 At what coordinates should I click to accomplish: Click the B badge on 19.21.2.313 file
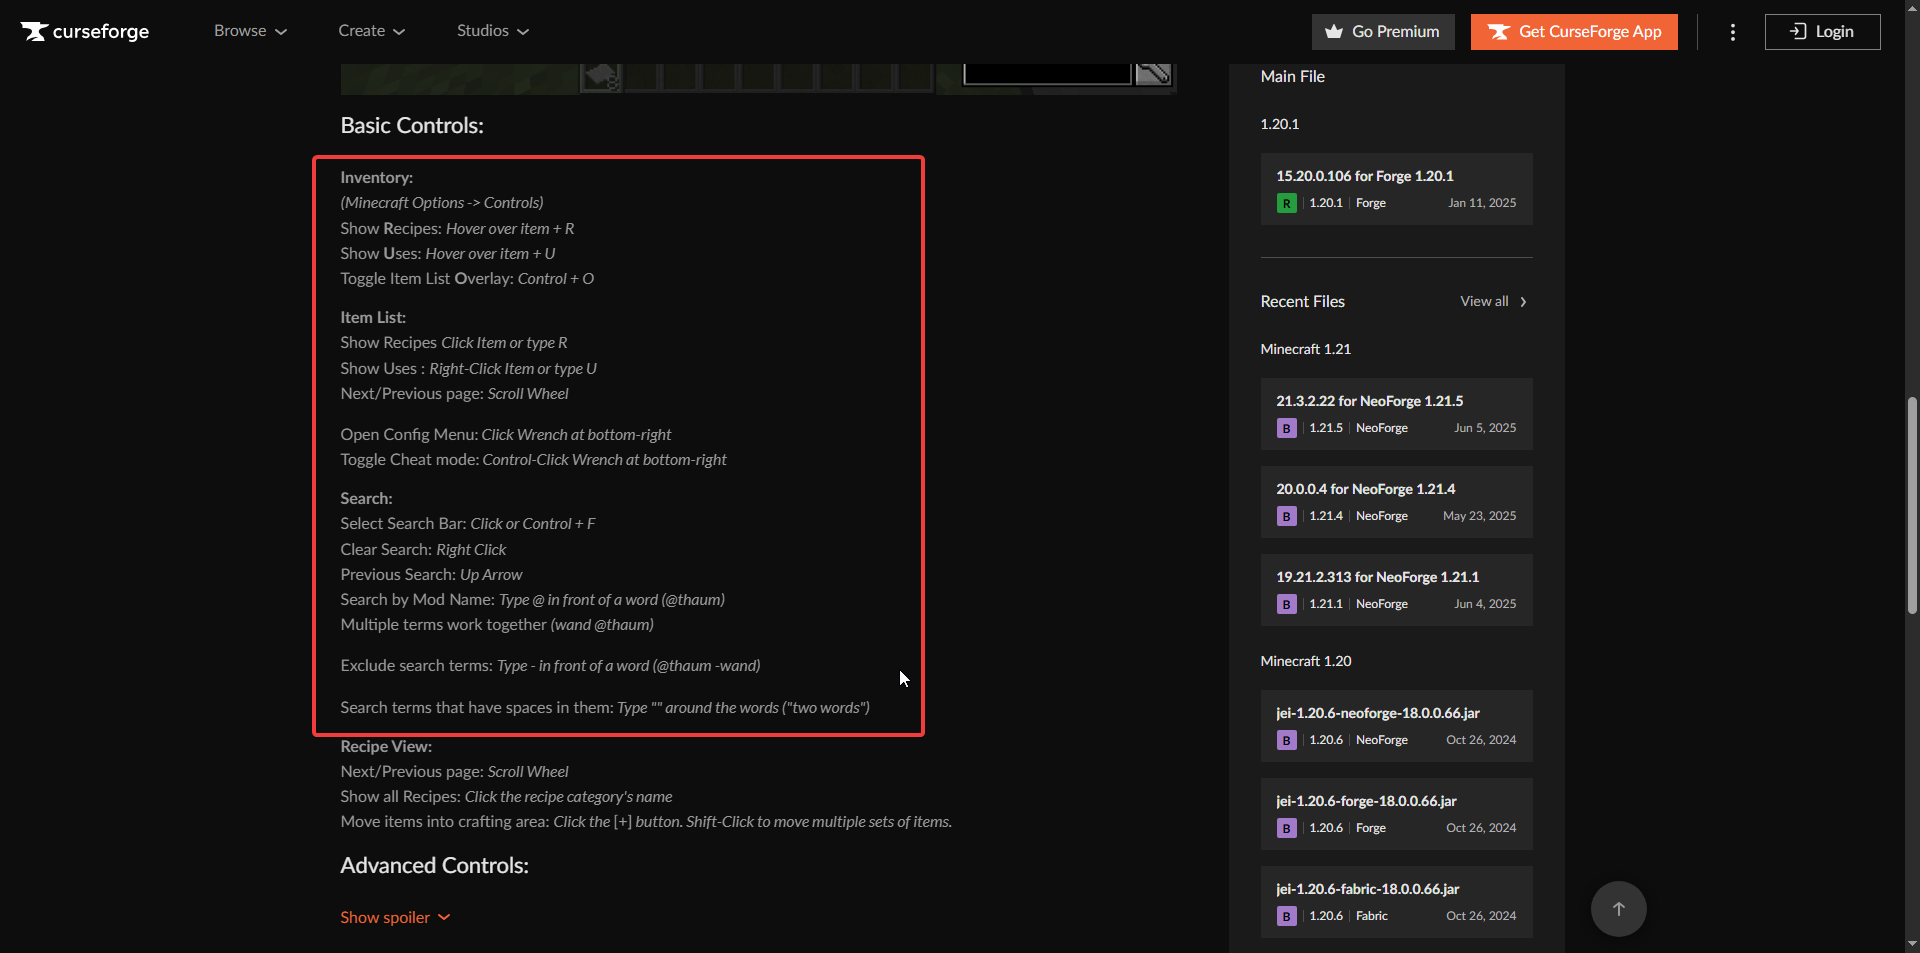[1285, 604]
